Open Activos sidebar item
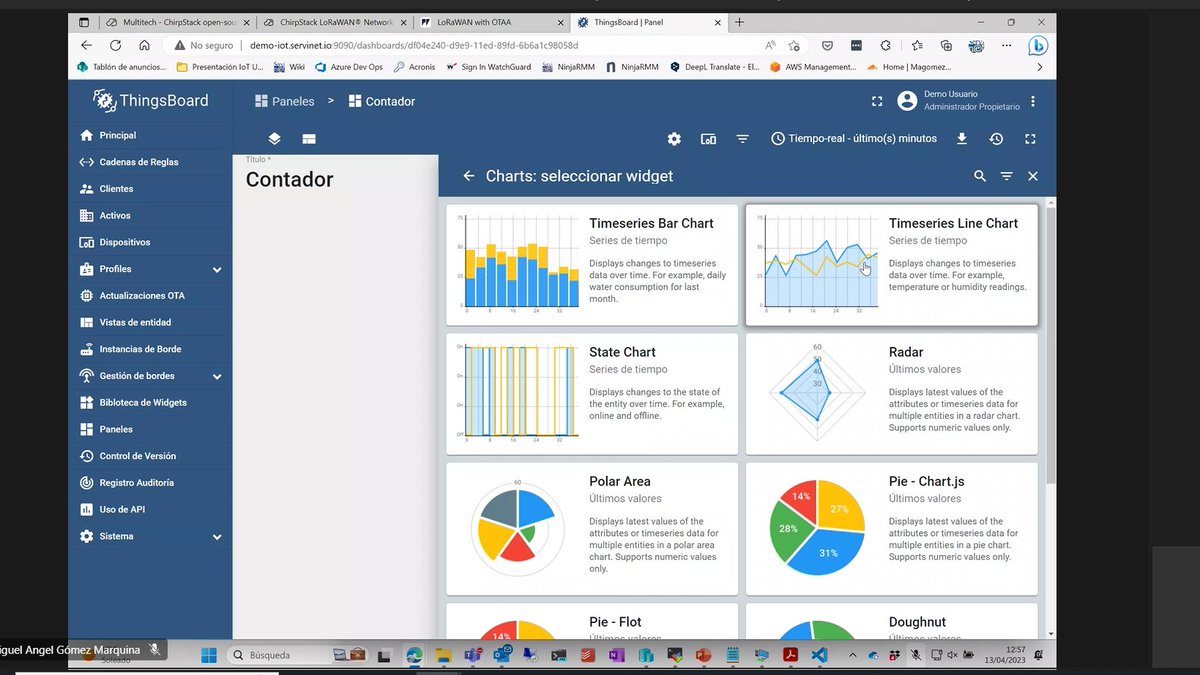Image resolution: width=1200 pixels, height=675 pixels. tap(150, 215)
